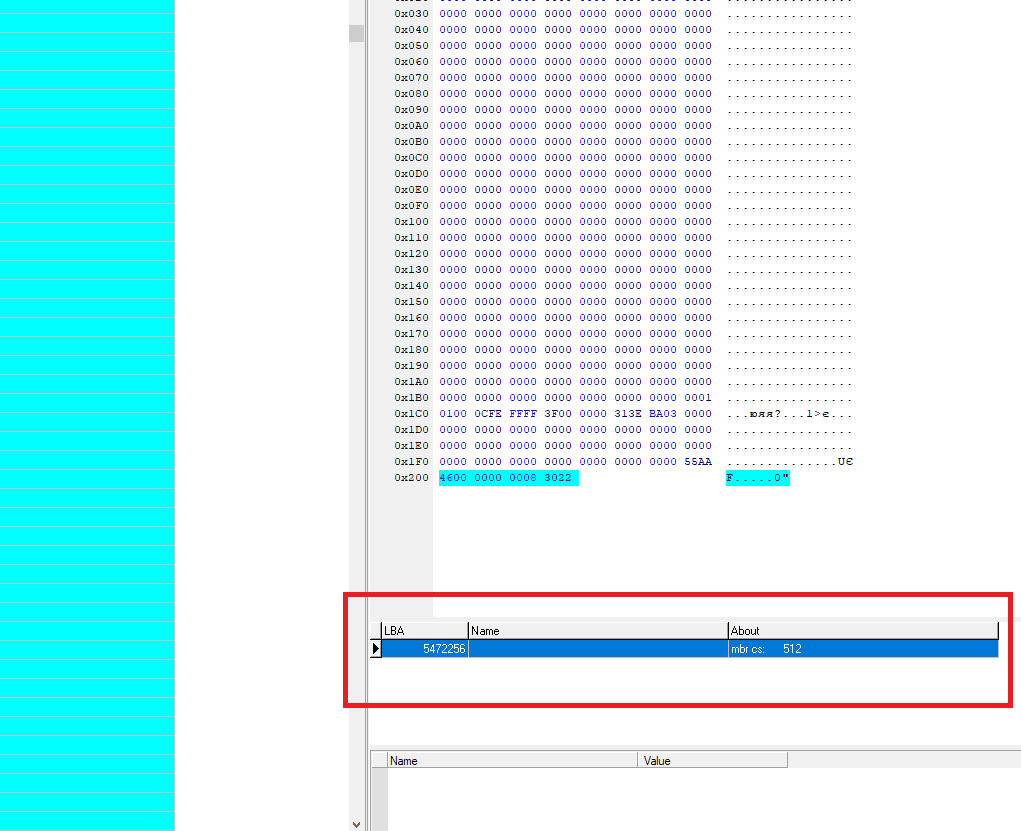Viewport: 1021px width, 831px height.
Task: Click the down arrow of vertical scrollbar
Action: [356, 824]
